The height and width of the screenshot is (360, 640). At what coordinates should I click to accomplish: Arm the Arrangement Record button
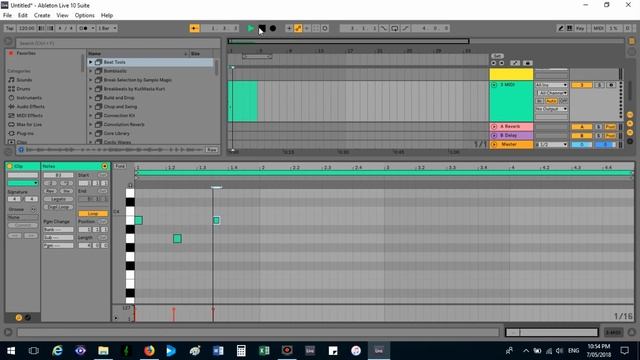coord(273,28)
